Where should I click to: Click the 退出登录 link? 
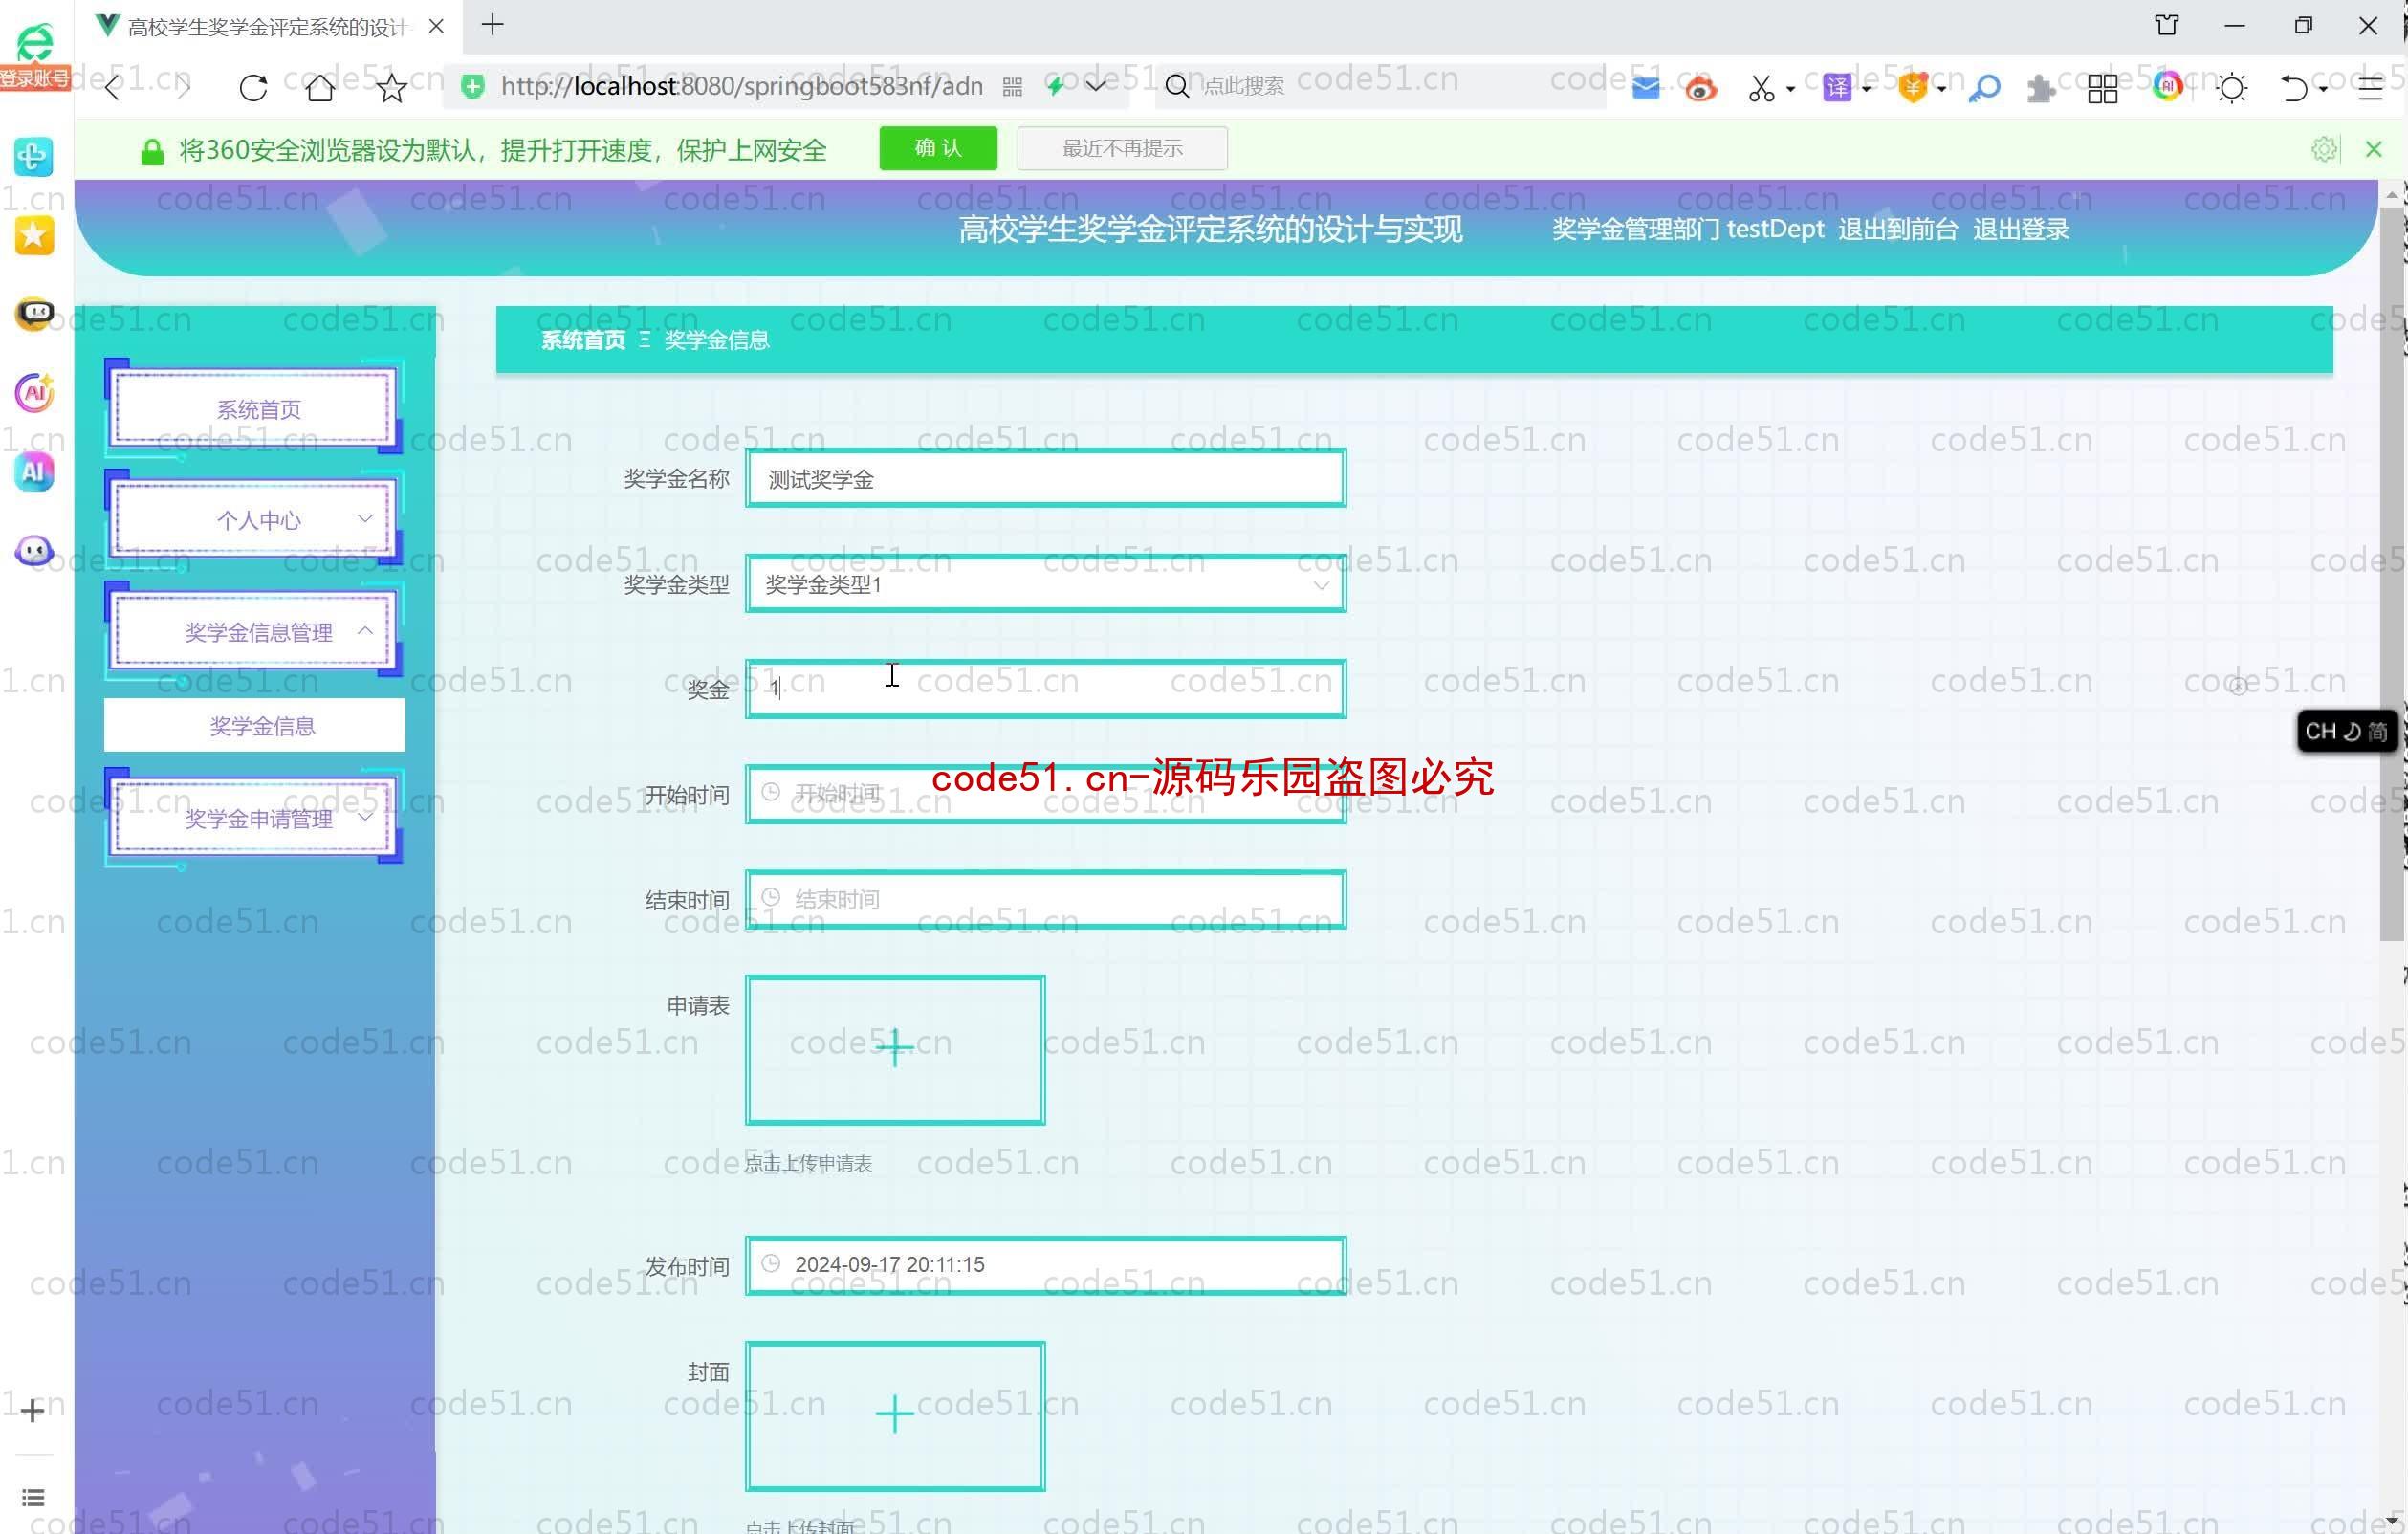point(2021,230)
